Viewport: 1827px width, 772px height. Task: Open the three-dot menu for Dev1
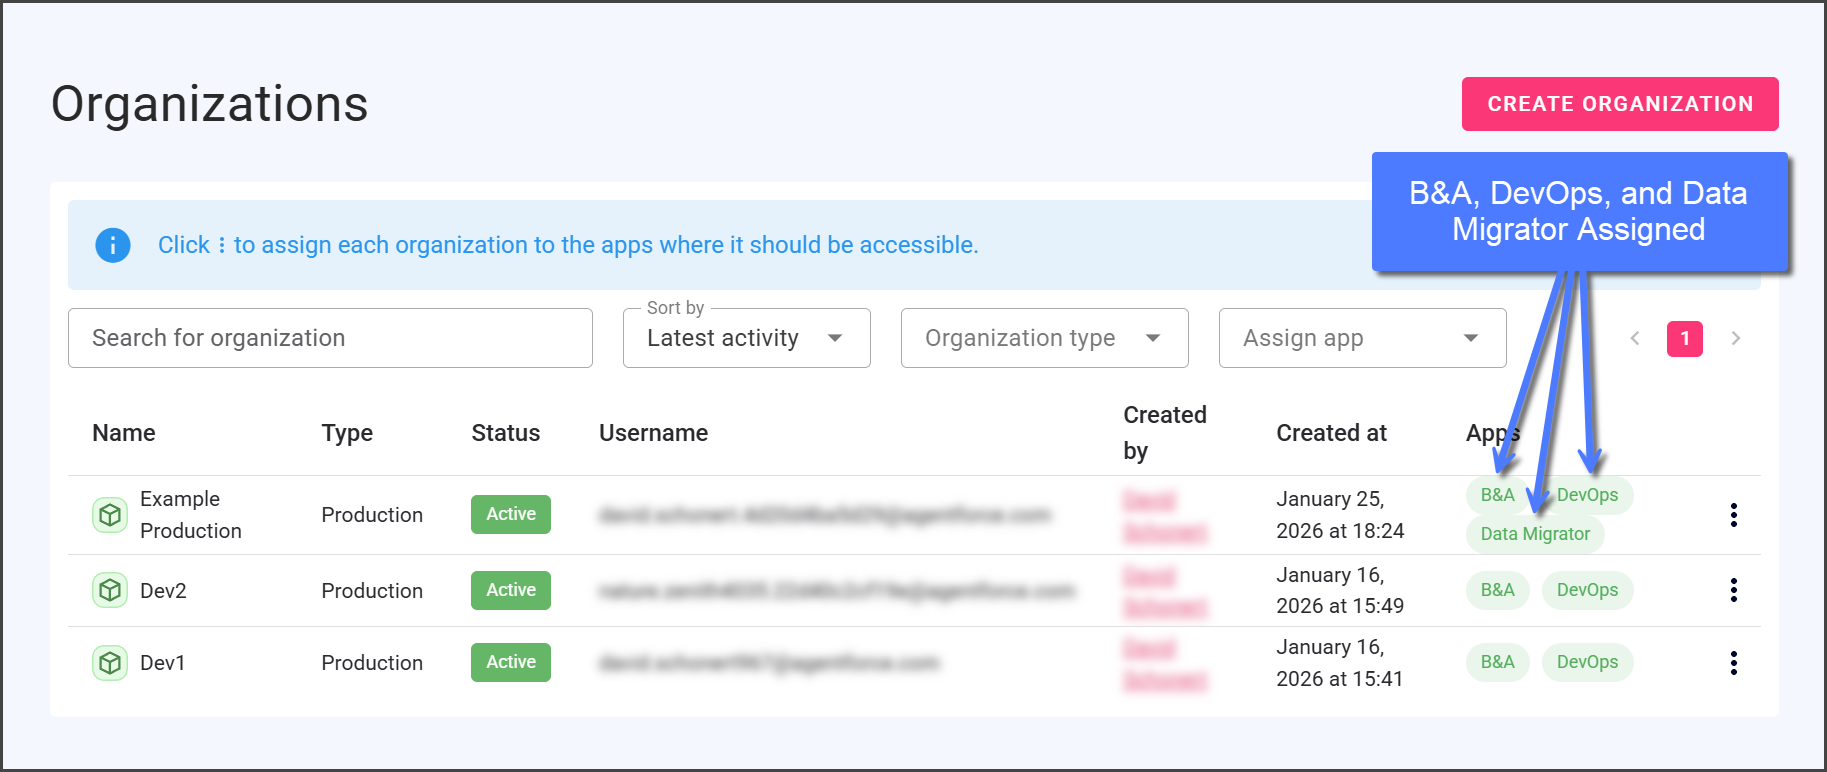coord(1733,663)
